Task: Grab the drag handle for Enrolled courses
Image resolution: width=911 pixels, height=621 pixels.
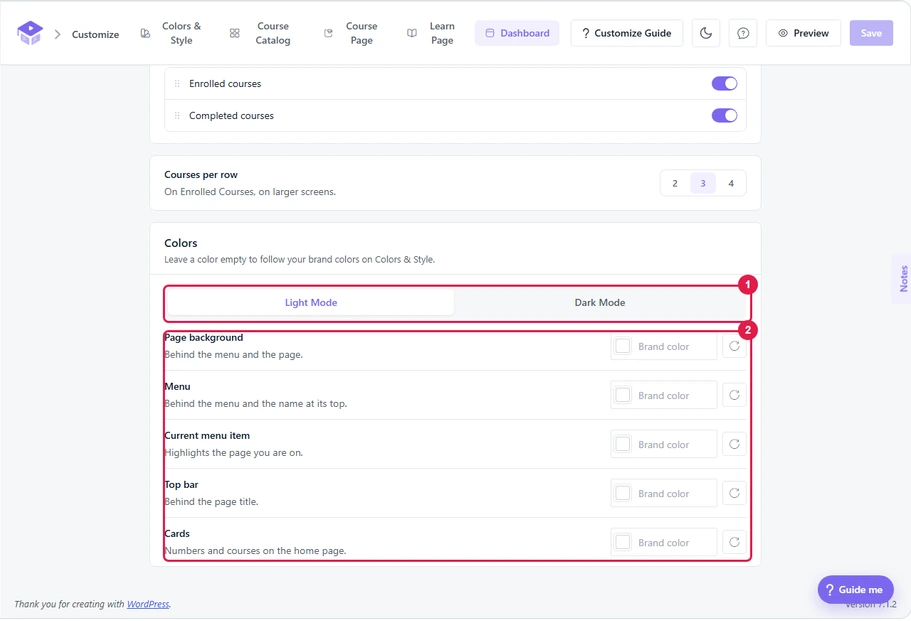Action: [x=177, y=84]
